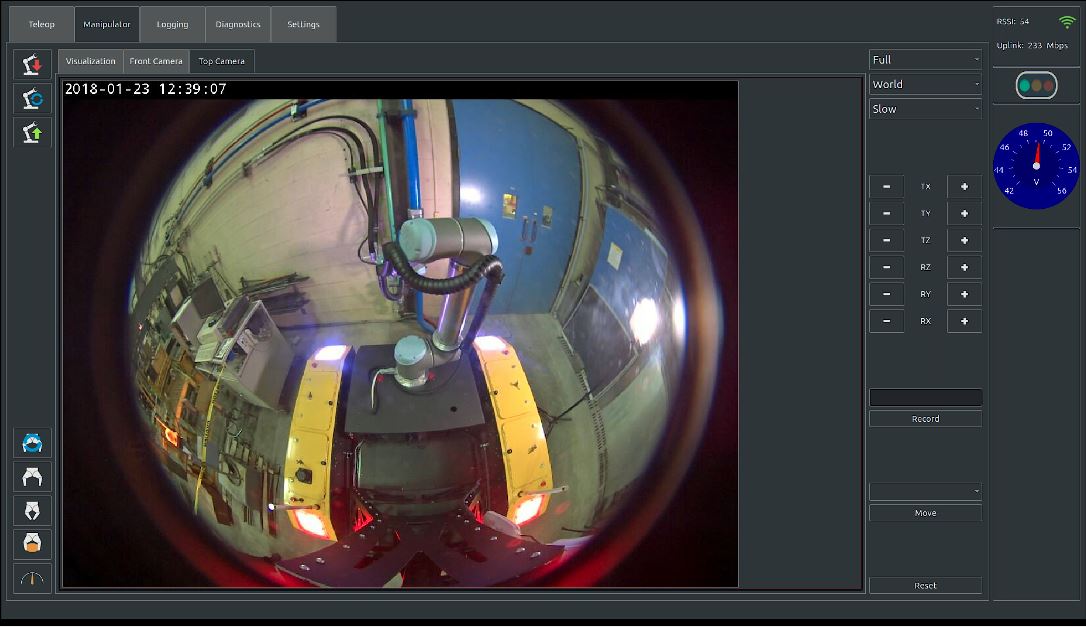Open the Full mode dropdown
Screen dimensions: 1086x627
(925, 60)
